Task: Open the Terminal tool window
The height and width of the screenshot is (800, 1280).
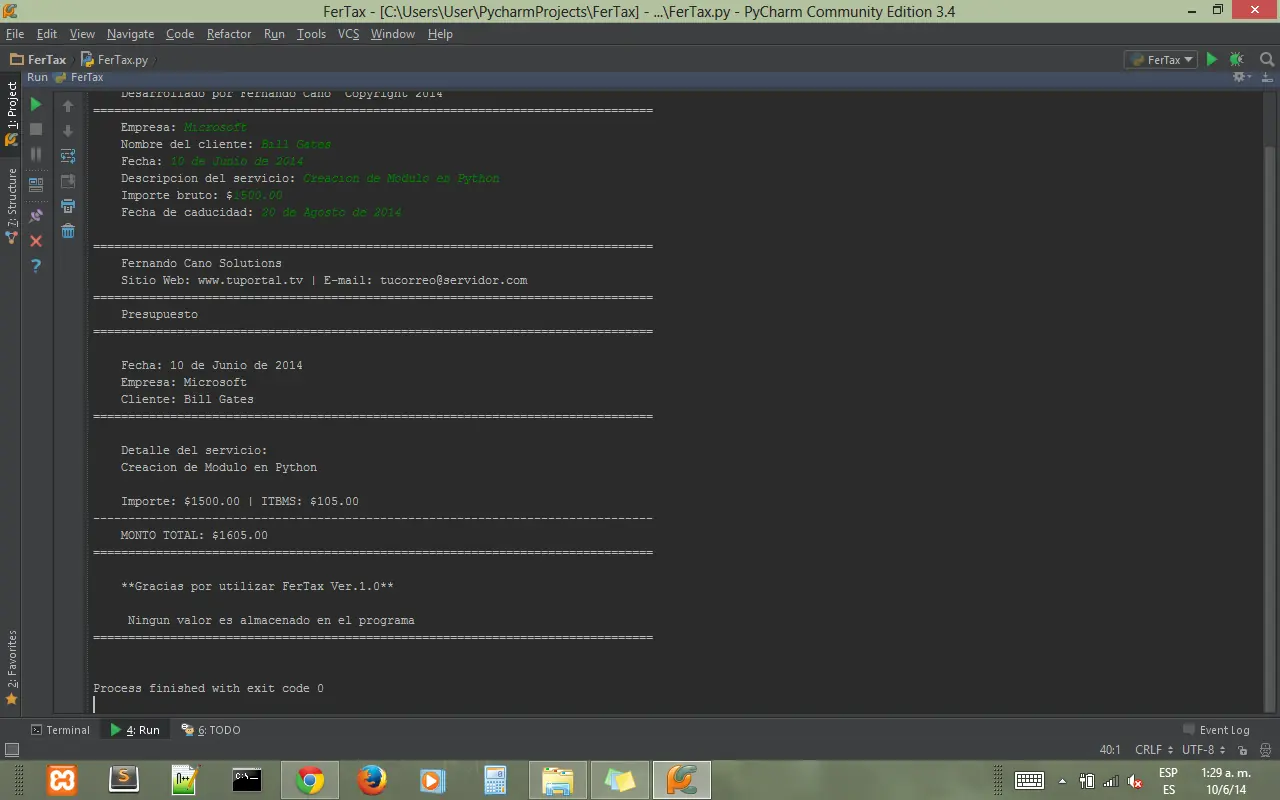Action: 60,730
